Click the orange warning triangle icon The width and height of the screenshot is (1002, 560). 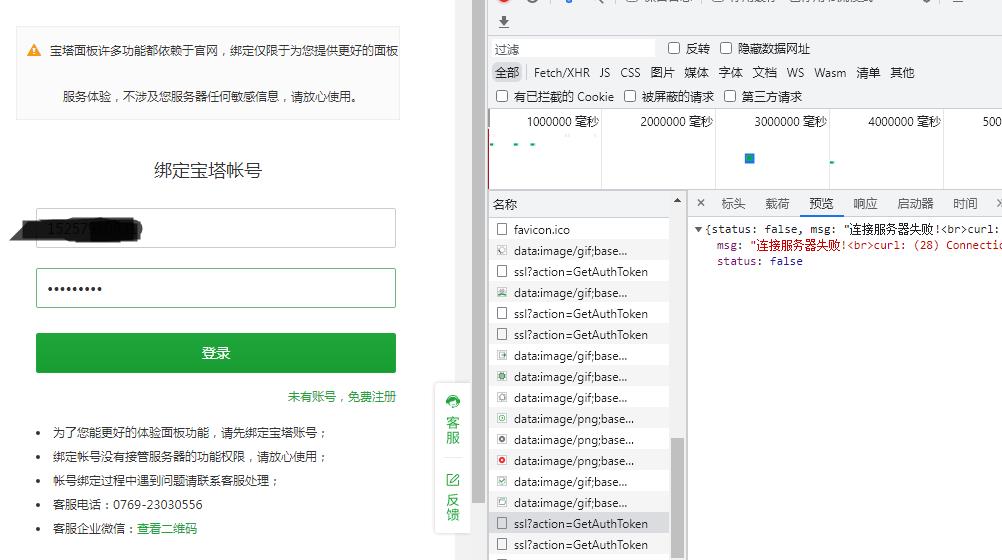point(34,51)
